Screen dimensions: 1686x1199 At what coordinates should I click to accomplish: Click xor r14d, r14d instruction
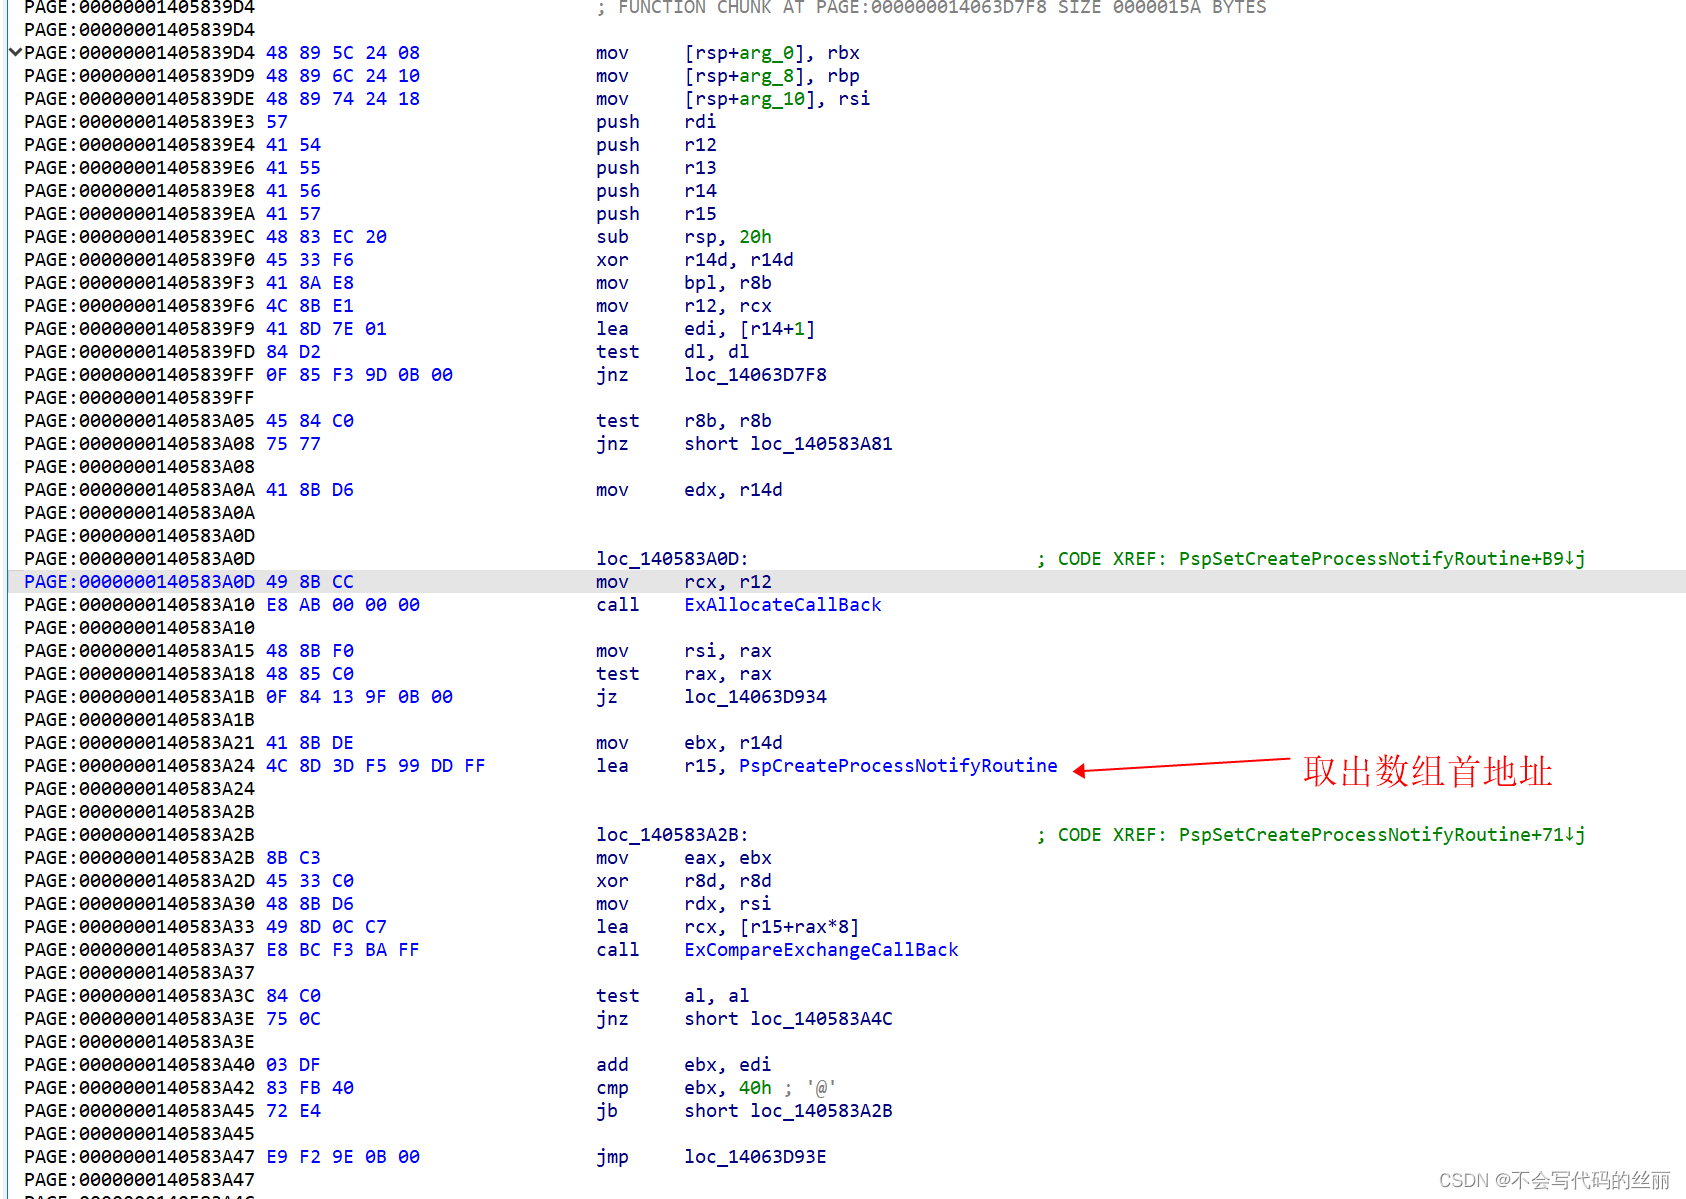[x=695, y=260]
